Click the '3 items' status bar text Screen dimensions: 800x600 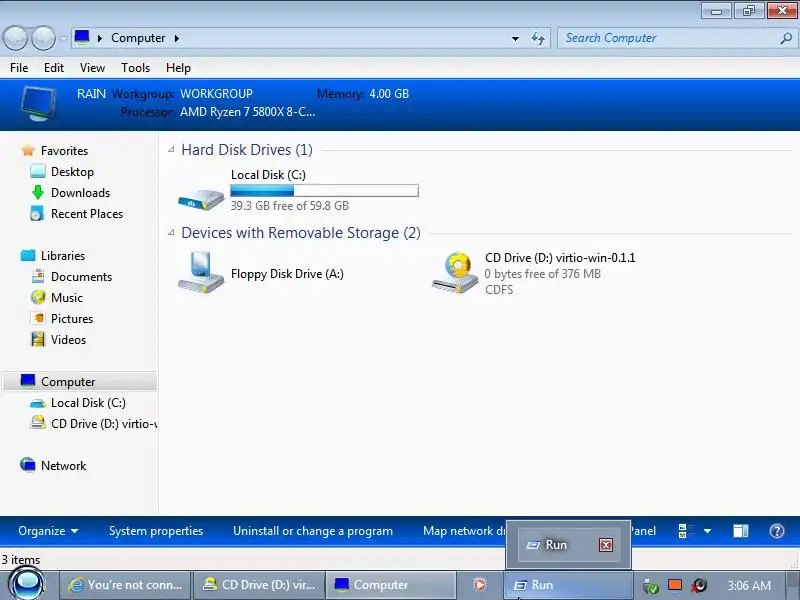point(21,560)
